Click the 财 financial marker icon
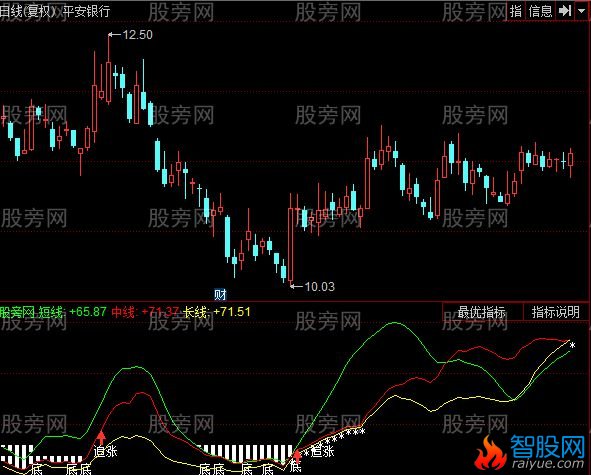The width and height of the screenshot is (591, 475). (x=220, y=294)
